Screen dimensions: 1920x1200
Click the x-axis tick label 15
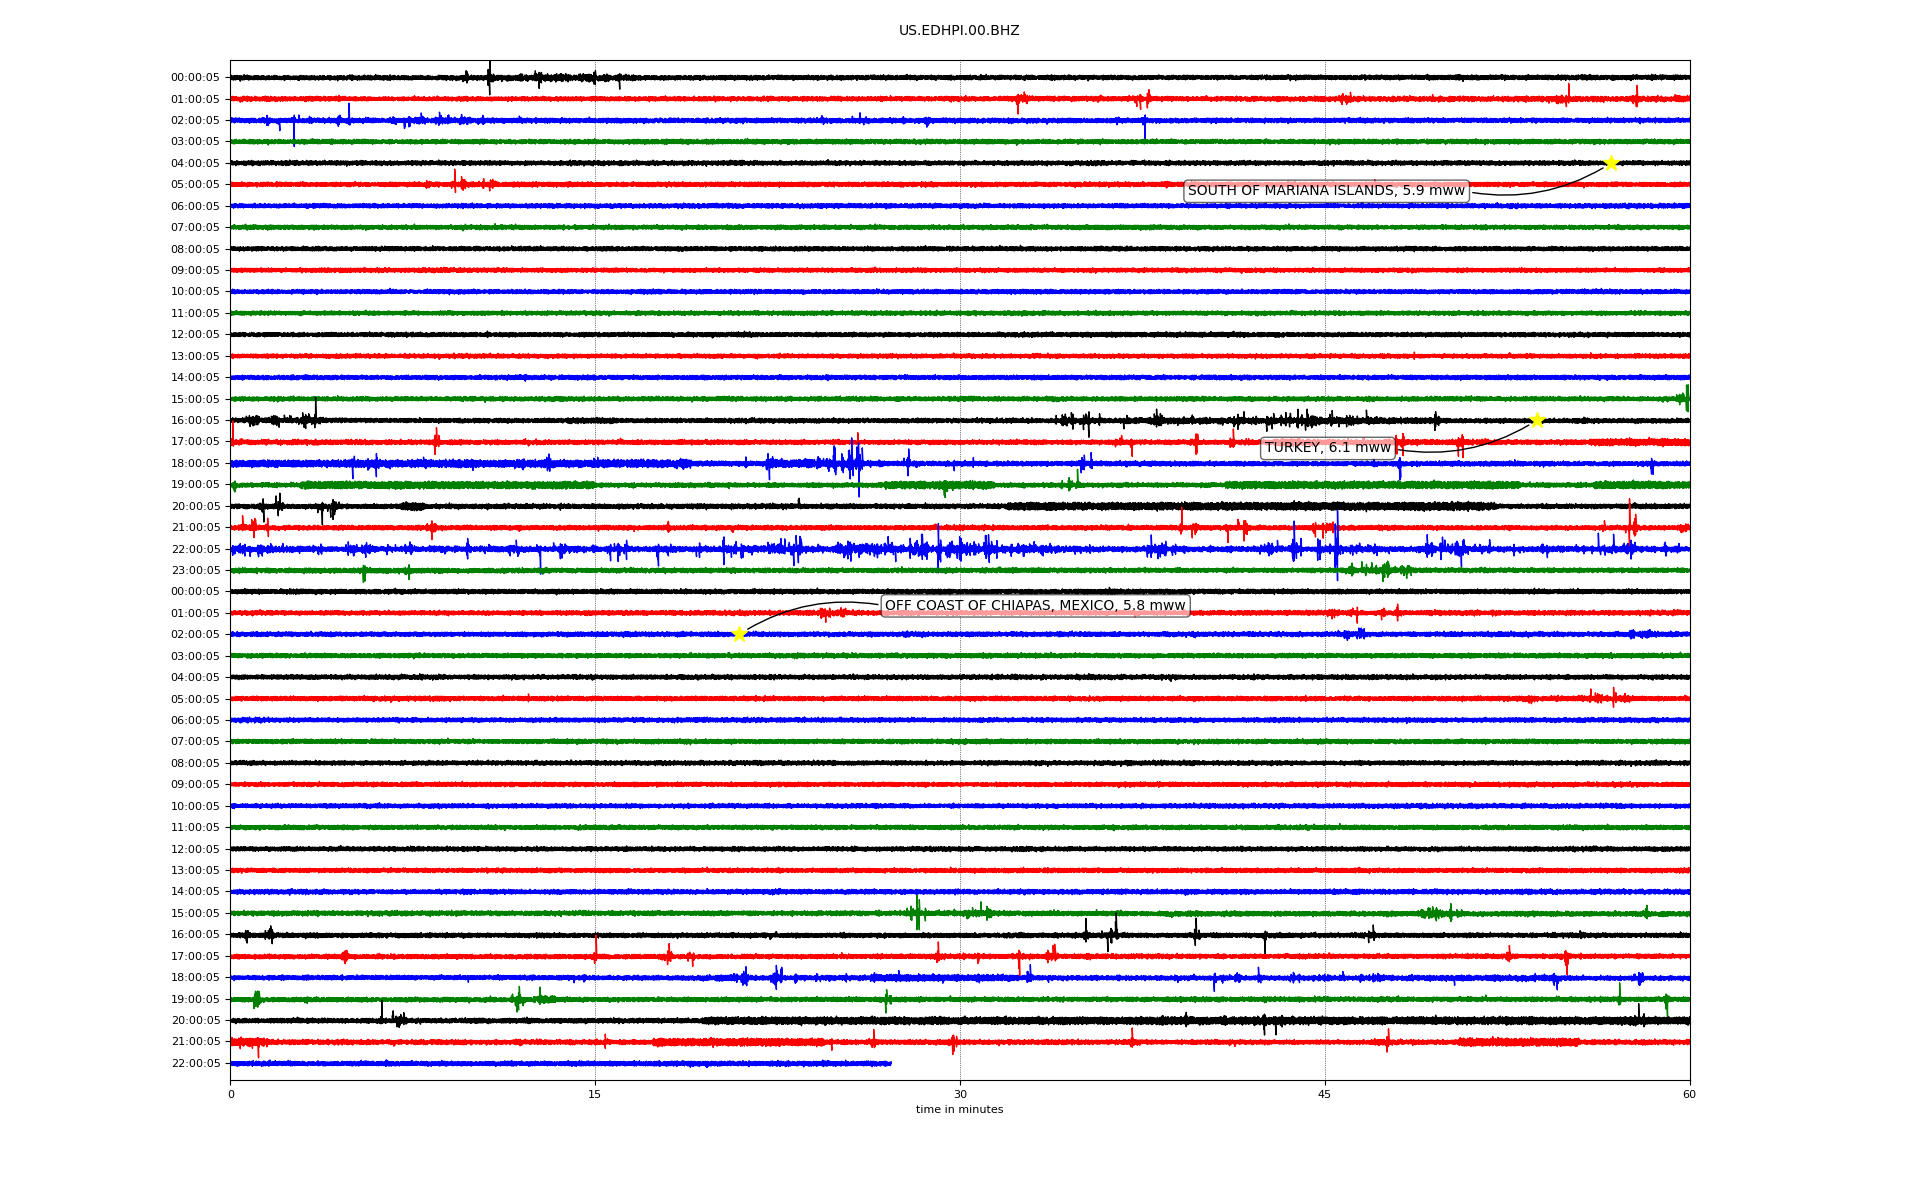(x=595, y=1094)
